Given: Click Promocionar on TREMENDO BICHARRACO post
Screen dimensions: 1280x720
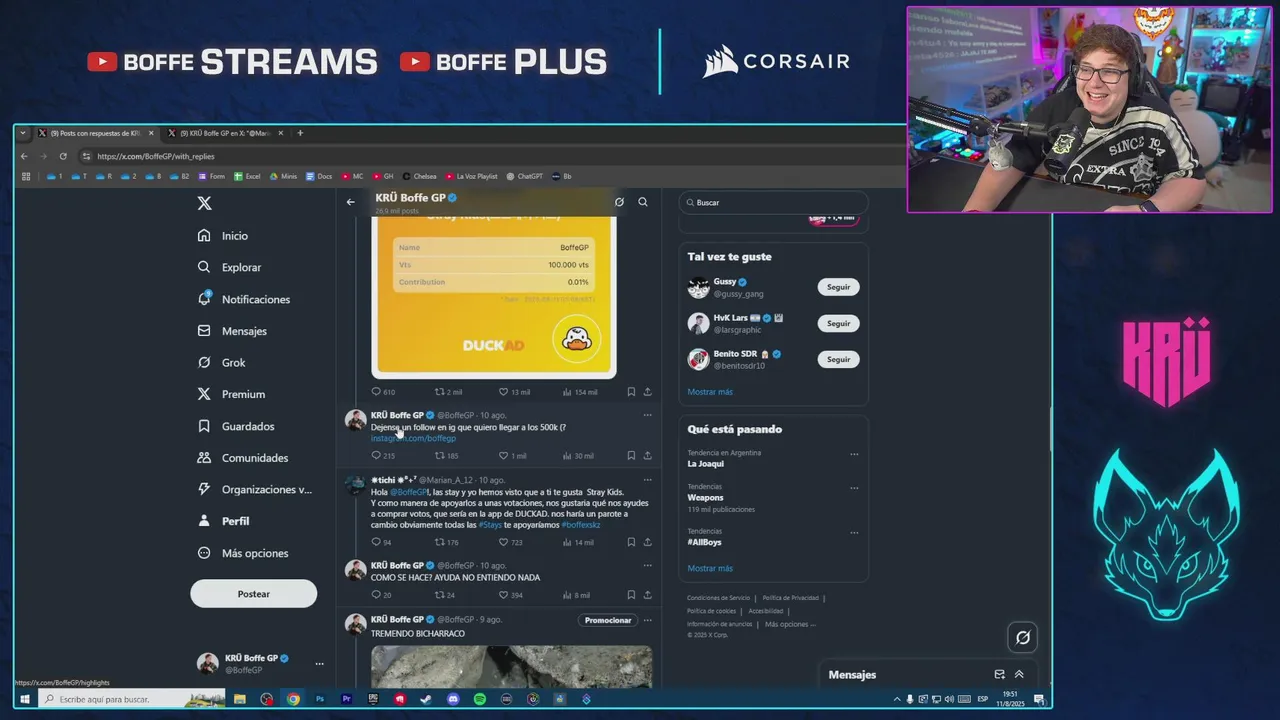Looking at the screenshot, I should click(x=608, y=620).
